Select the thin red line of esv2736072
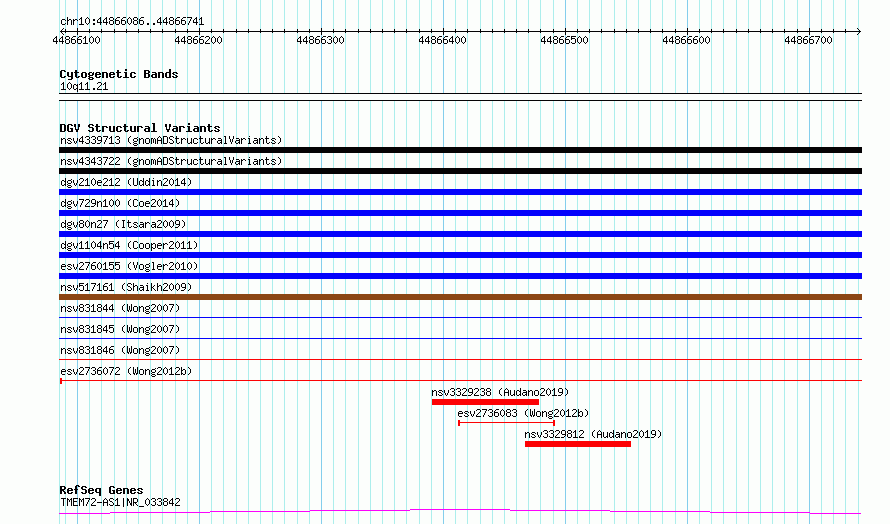 [460, 381]
